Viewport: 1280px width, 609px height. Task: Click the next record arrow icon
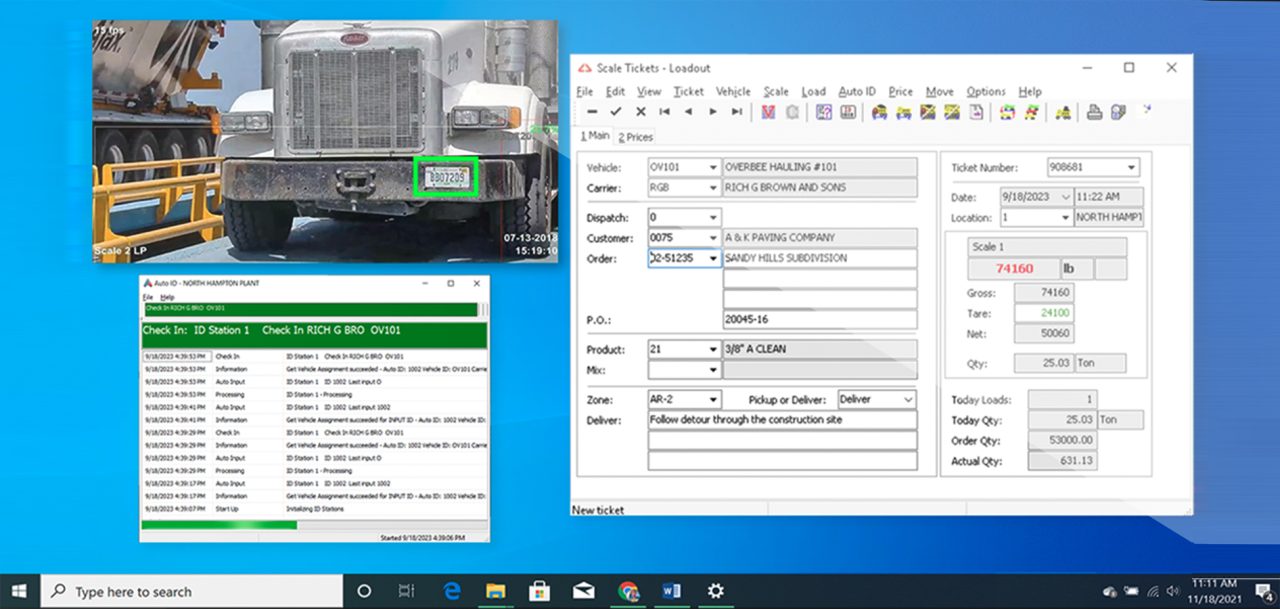point(712,112)
